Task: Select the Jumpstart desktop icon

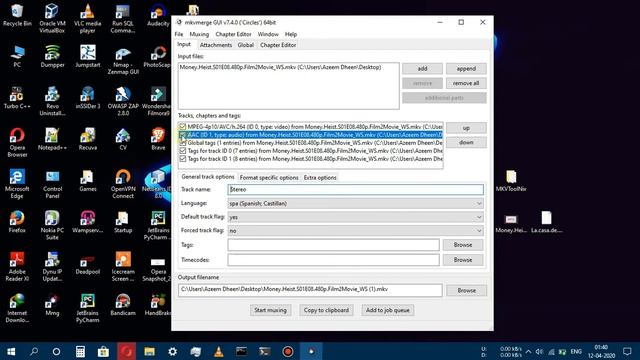Action: [87, 57]
